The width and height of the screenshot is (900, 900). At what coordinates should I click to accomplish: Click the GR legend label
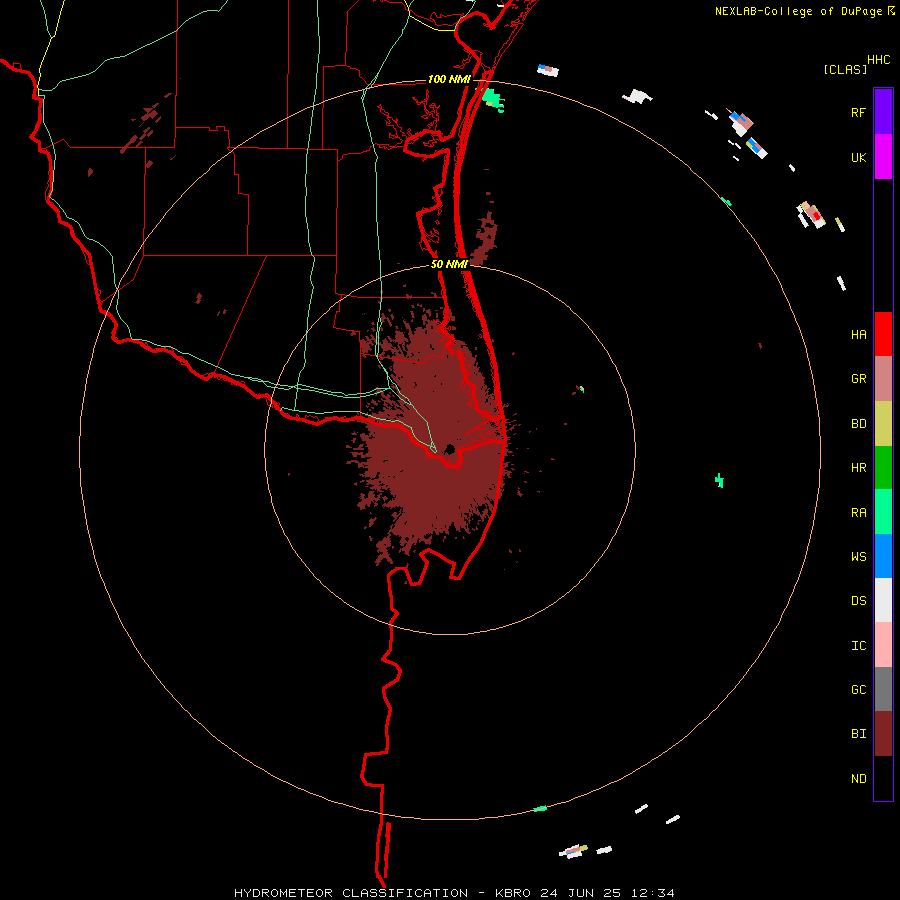858,379
